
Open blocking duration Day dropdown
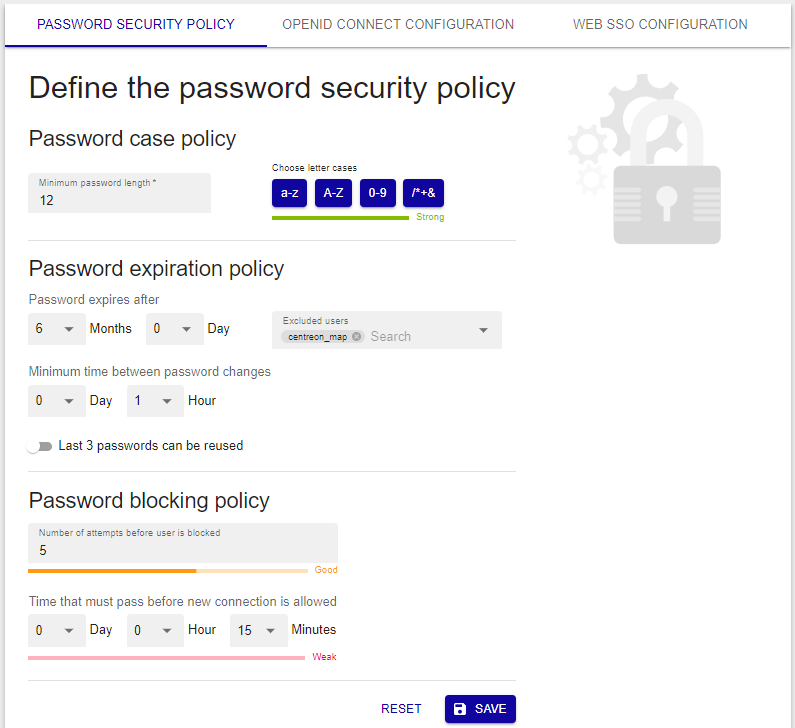(57, 631)
